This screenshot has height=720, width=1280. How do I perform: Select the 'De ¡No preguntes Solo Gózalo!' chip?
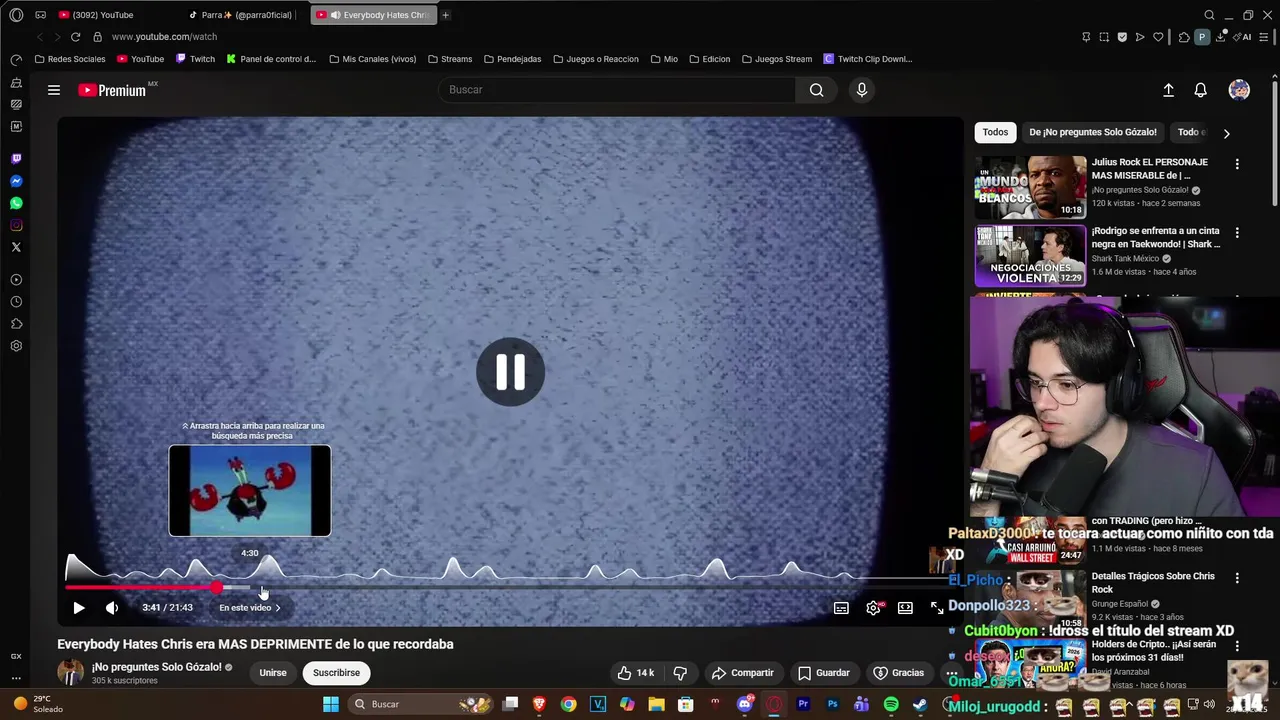click(1093, 132)
